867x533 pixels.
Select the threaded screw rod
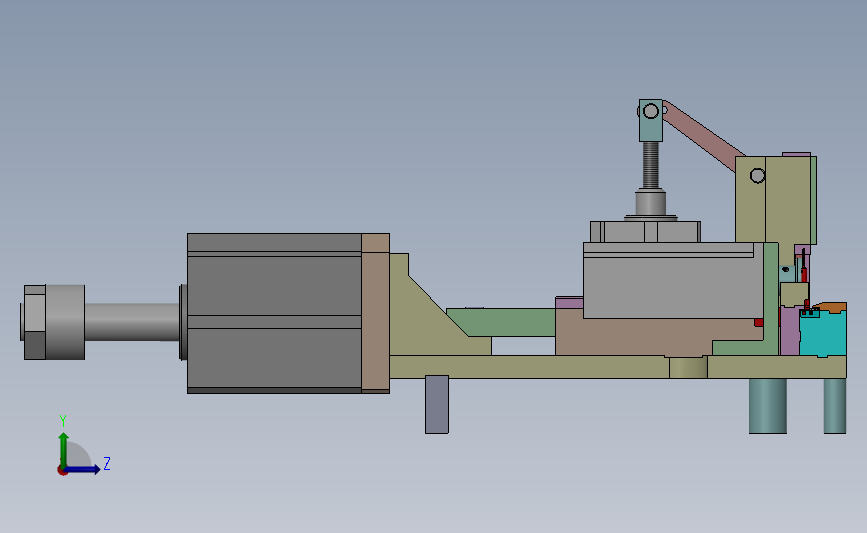click(651, 165)
